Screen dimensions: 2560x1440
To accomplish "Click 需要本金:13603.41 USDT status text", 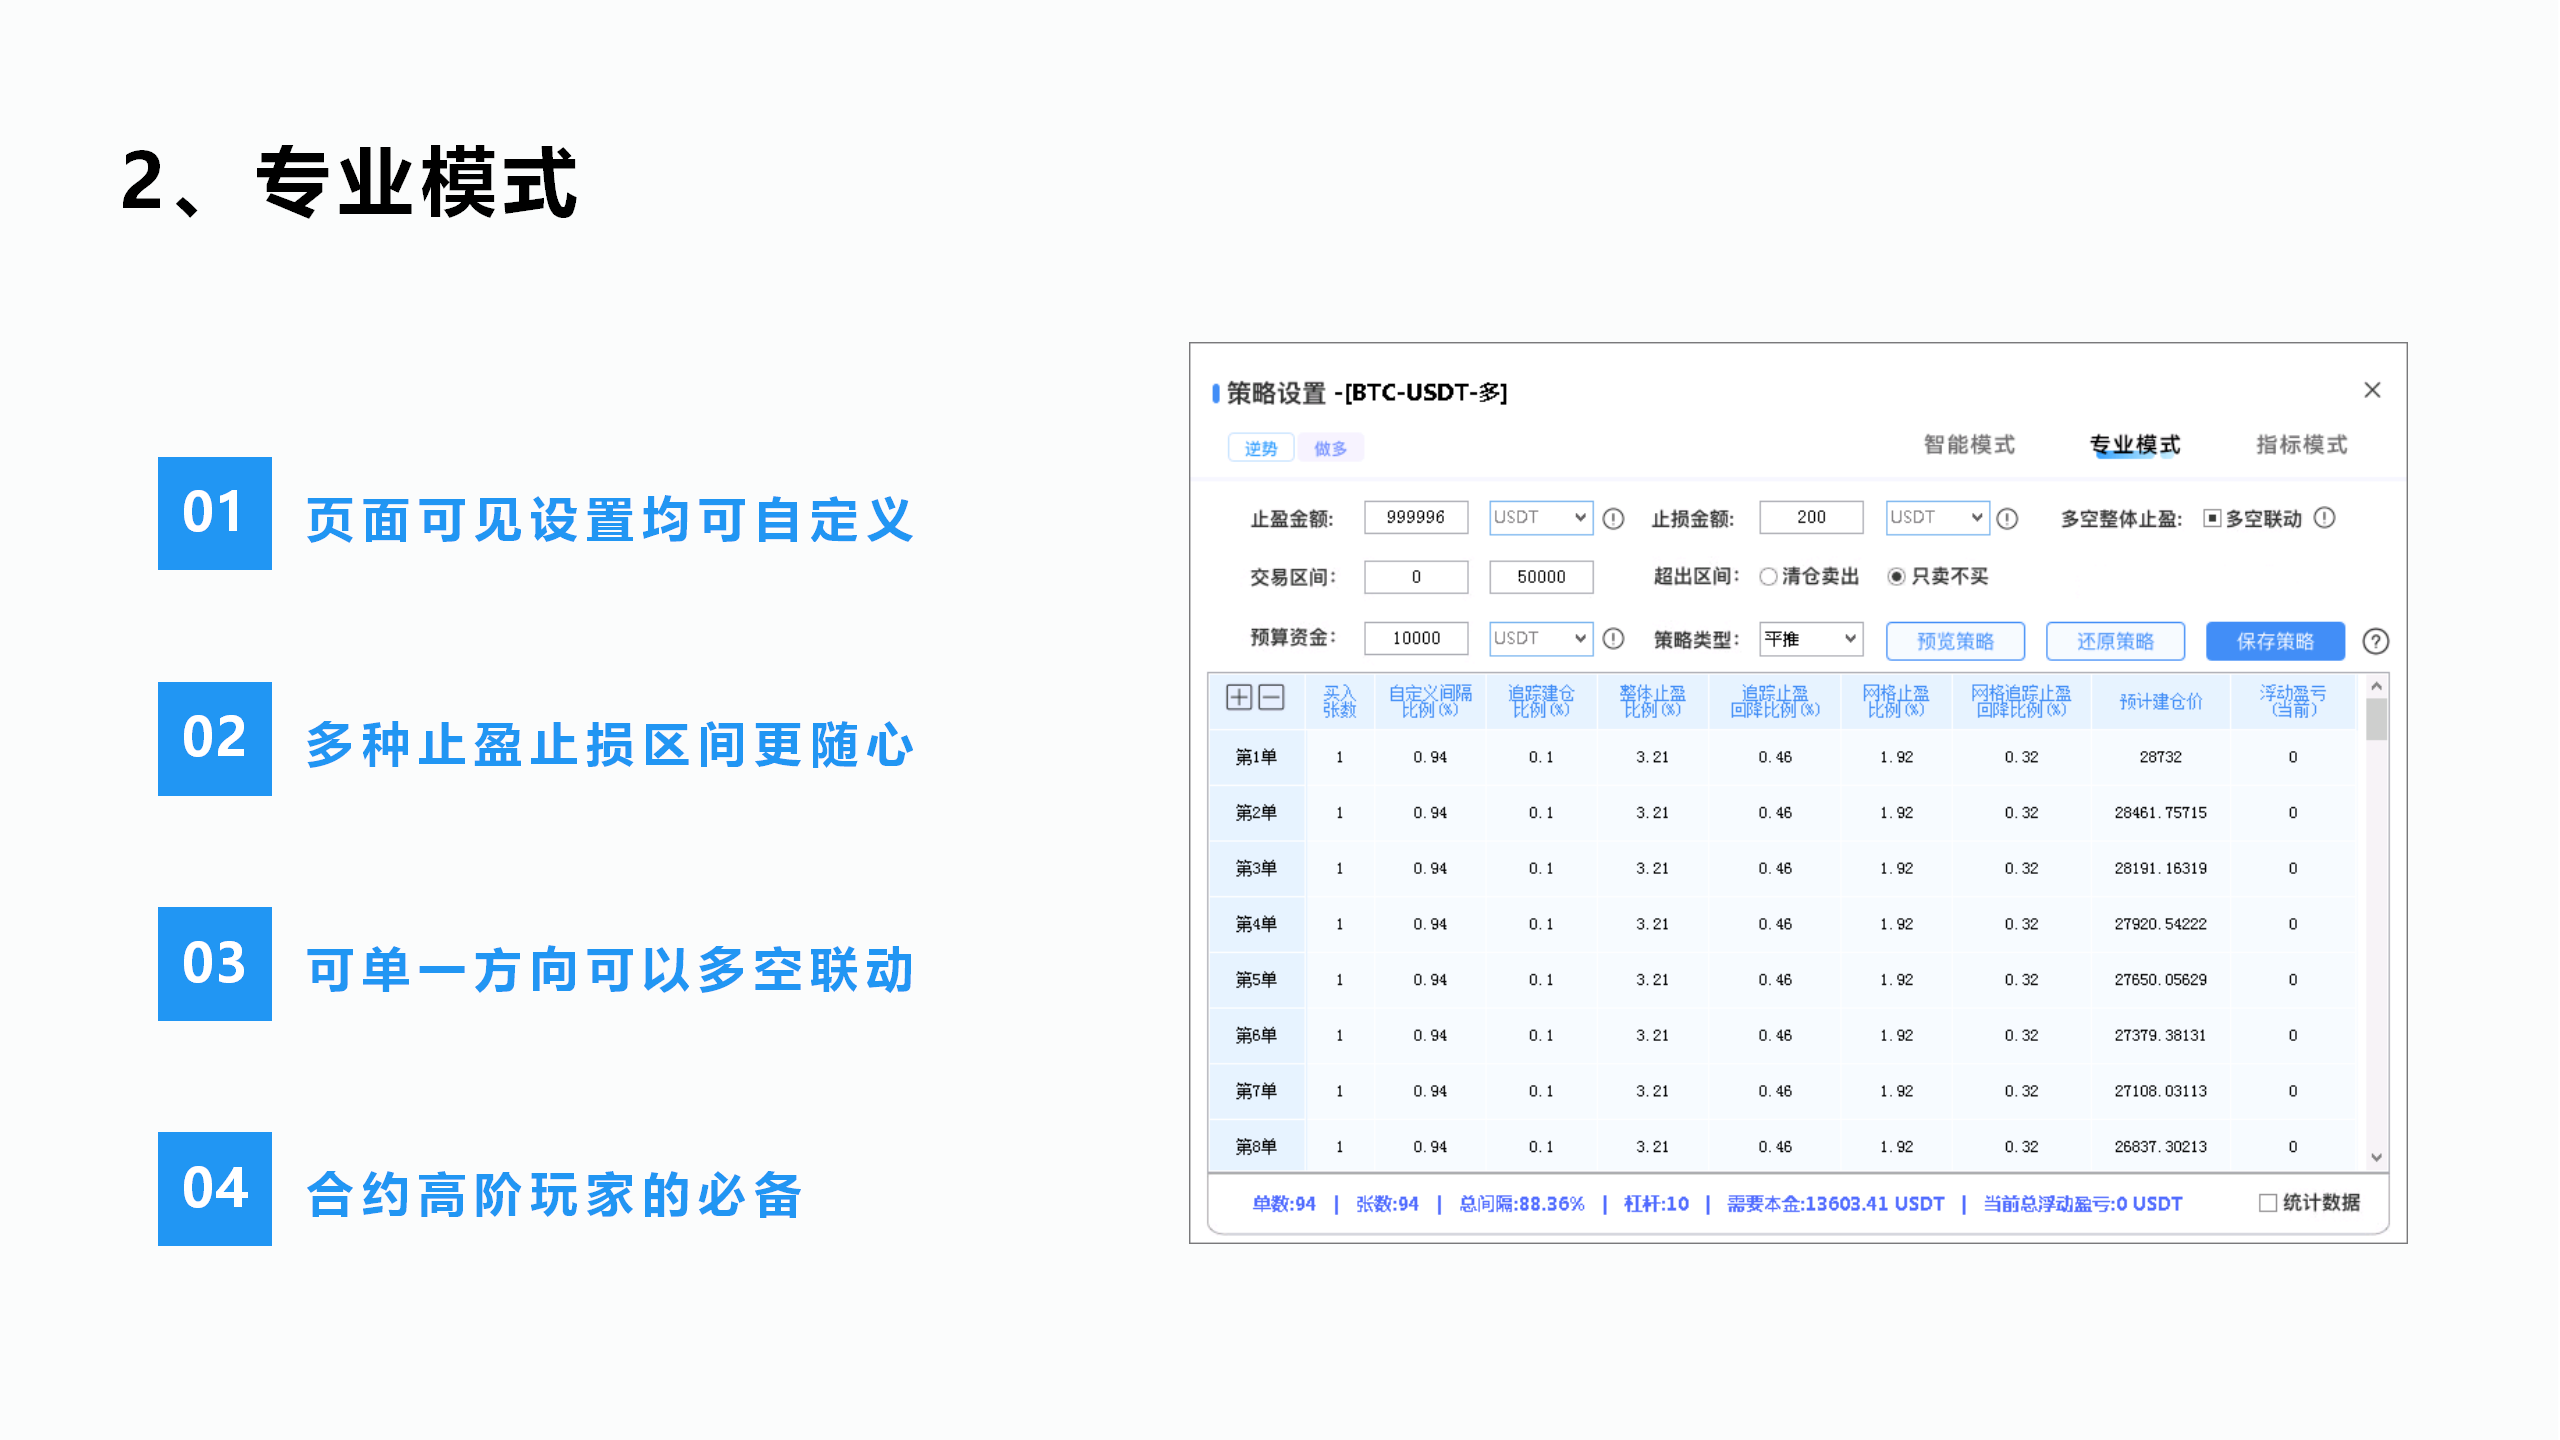I will click(x=1835, y=1204).
